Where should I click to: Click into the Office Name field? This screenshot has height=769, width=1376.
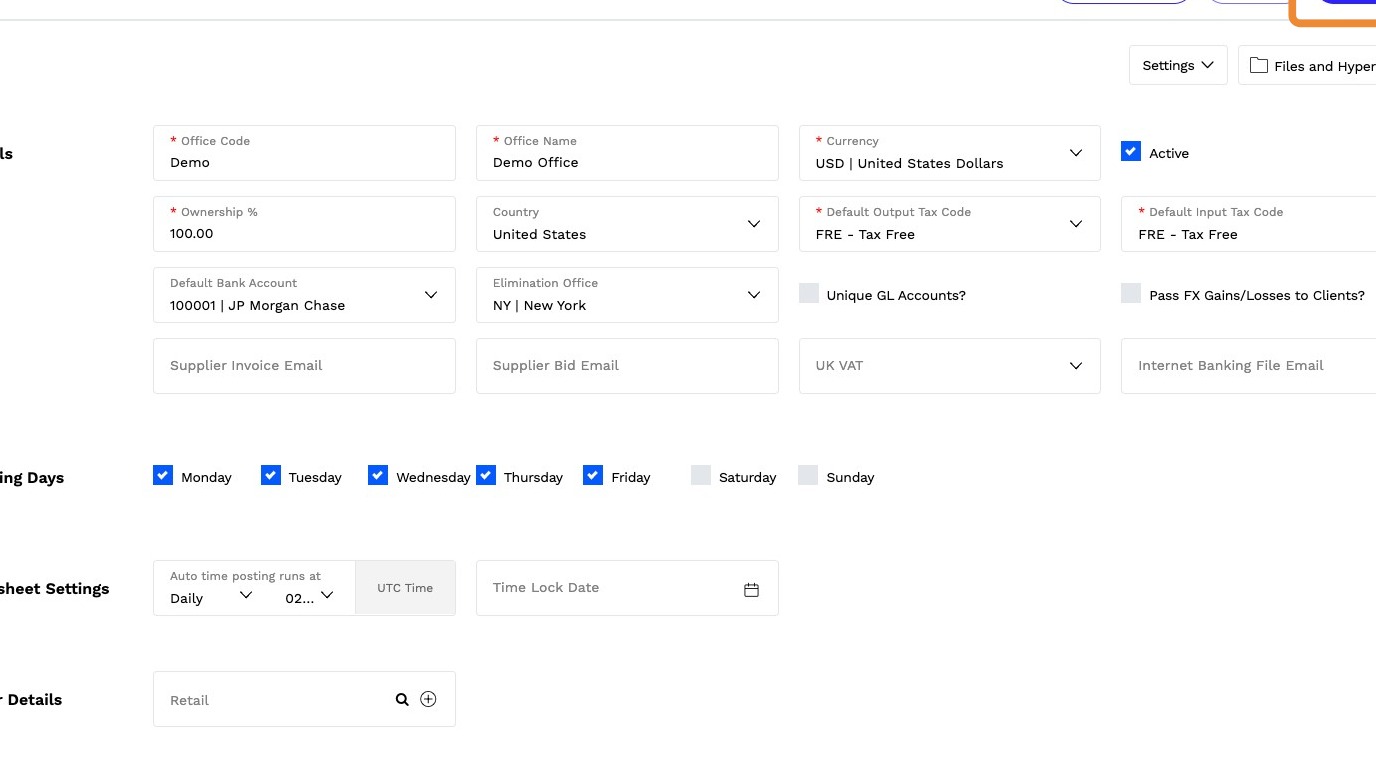click(x=627, y=162)
